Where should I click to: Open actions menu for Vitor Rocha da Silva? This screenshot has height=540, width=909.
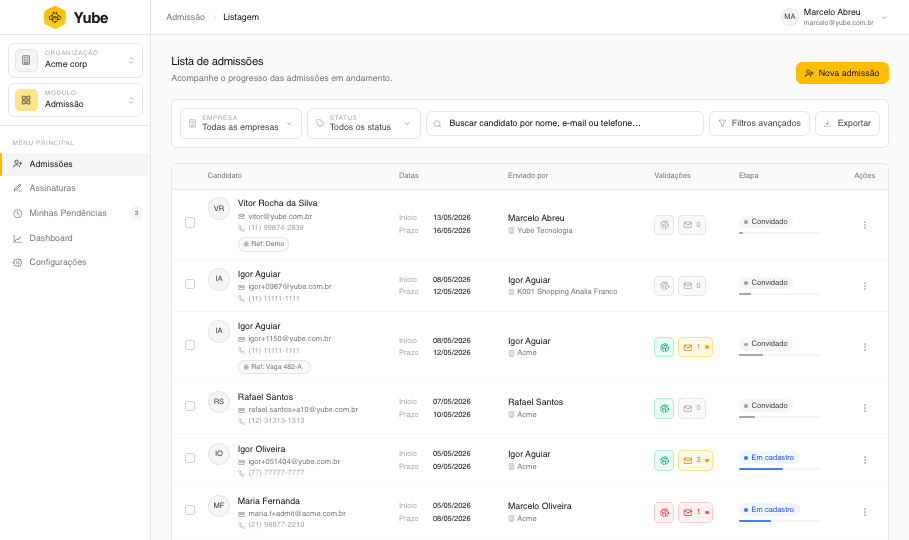pos(864,224)
